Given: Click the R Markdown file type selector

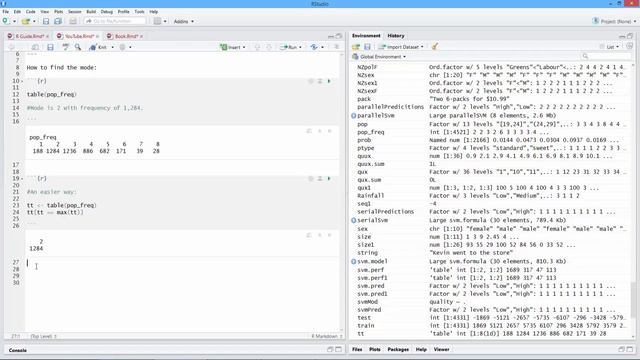Looking at the screenshot, I should pos(327,336).
